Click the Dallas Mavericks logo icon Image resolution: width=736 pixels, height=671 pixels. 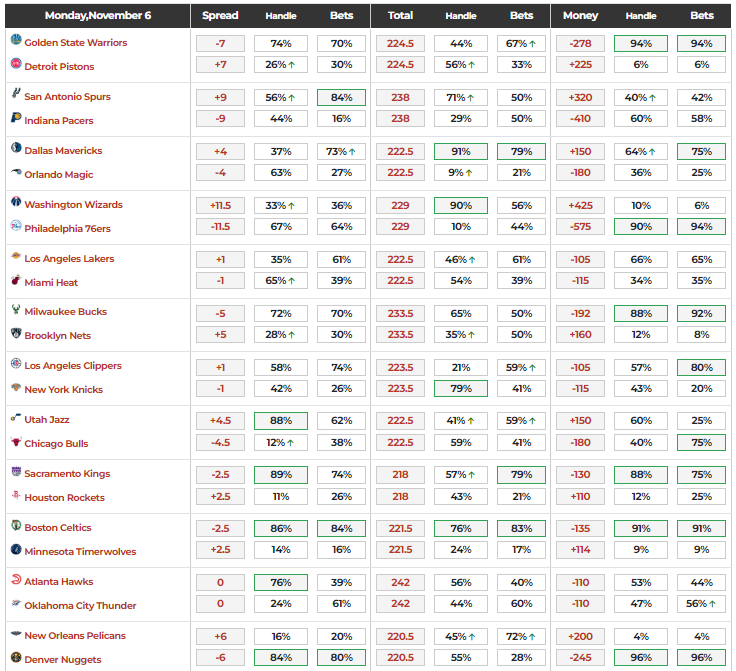click(x=16, y=147)
